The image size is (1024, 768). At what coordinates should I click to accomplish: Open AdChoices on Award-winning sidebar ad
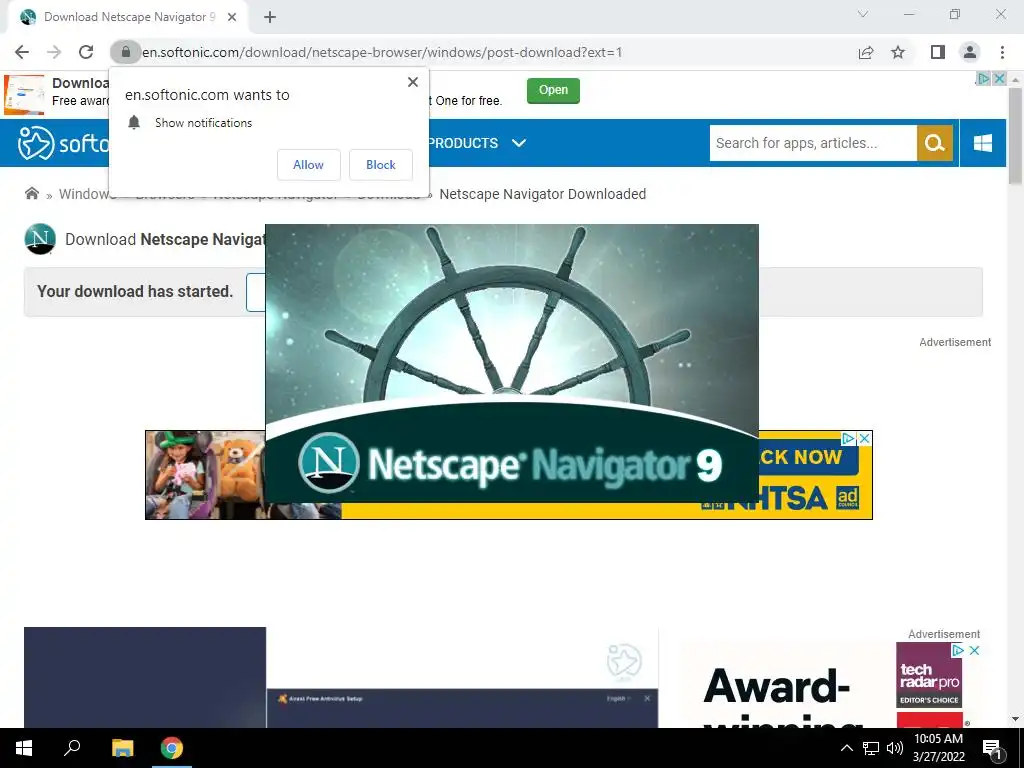(x=958, y=650)
